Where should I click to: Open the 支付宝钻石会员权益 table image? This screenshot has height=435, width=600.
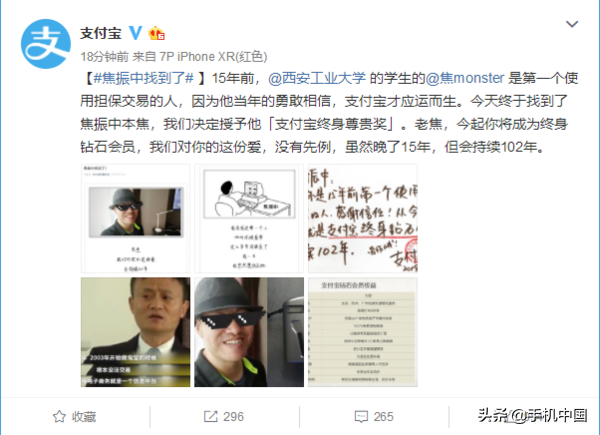pyautogui.click(x=363, y=332)
